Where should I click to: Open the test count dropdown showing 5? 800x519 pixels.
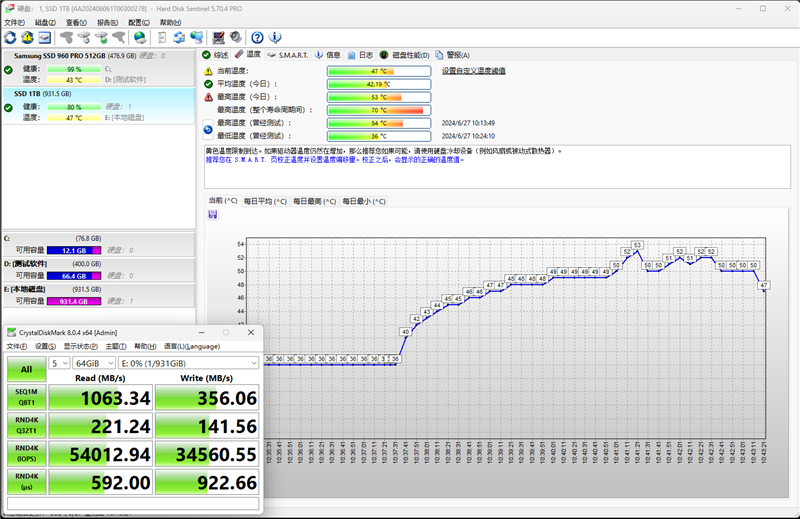(59, 363)
